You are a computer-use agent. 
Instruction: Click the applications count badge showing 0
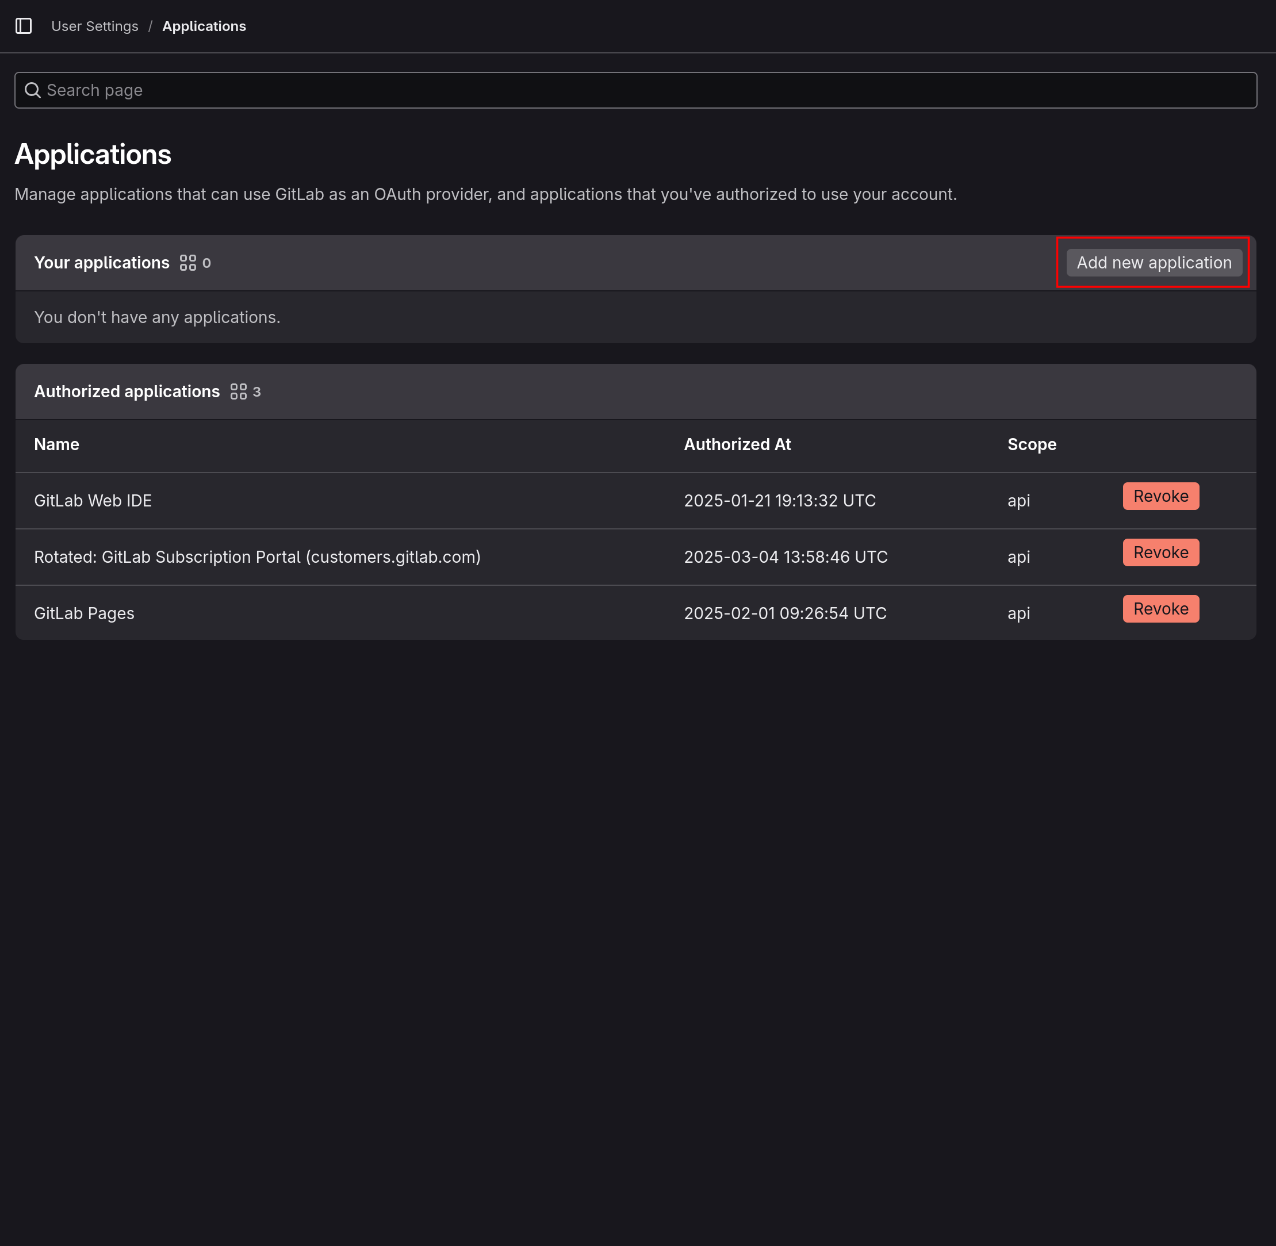tap(207, 263)
